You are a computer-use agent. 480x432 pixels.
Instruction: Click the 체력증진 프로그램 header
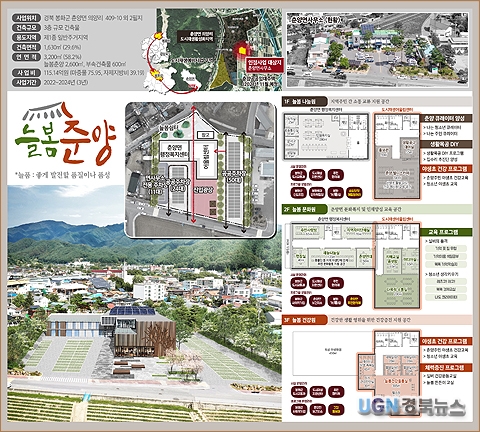pyautogui.click(x=446, y=367)
